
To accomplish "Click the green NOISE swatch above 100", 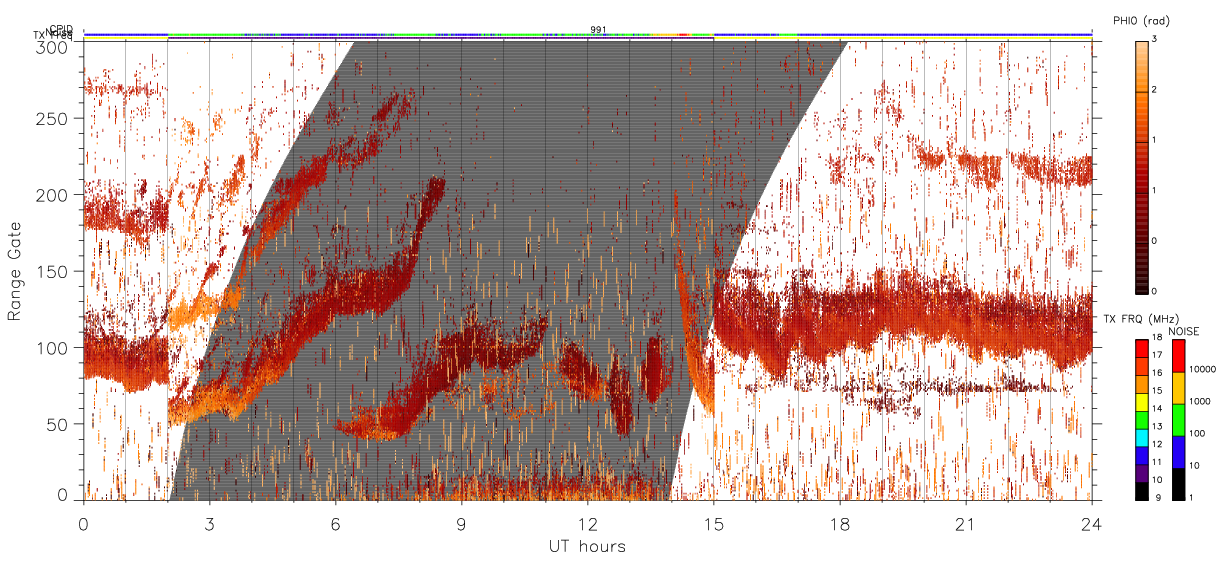I will click(x=1177, y=419).
